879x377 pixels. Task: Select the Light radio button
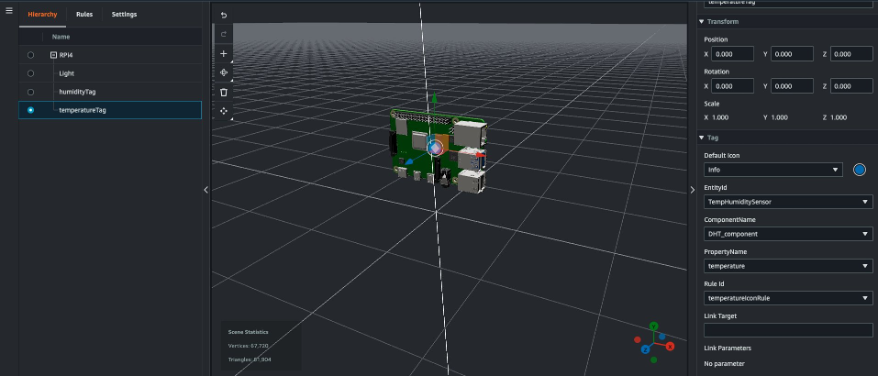(x=31, y=73)
